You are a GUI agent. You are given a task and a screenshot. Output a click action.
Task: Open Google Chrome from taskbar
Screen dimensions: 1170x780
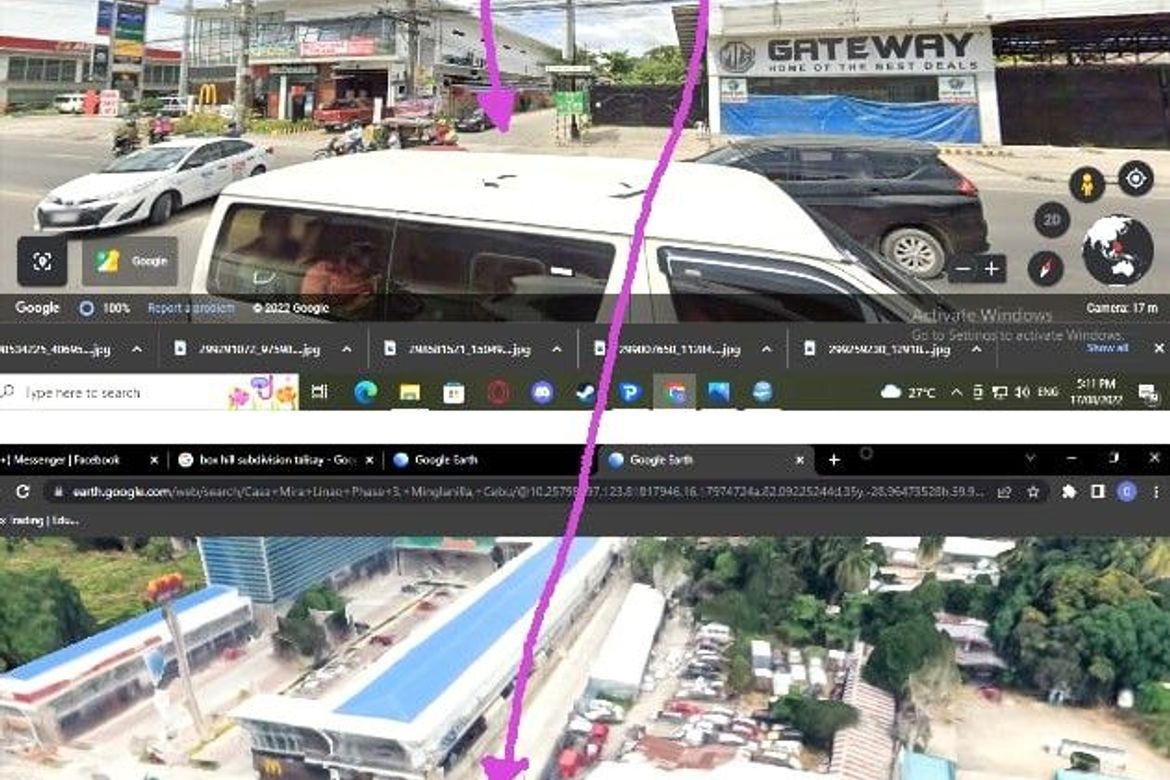tap(675, 392)
